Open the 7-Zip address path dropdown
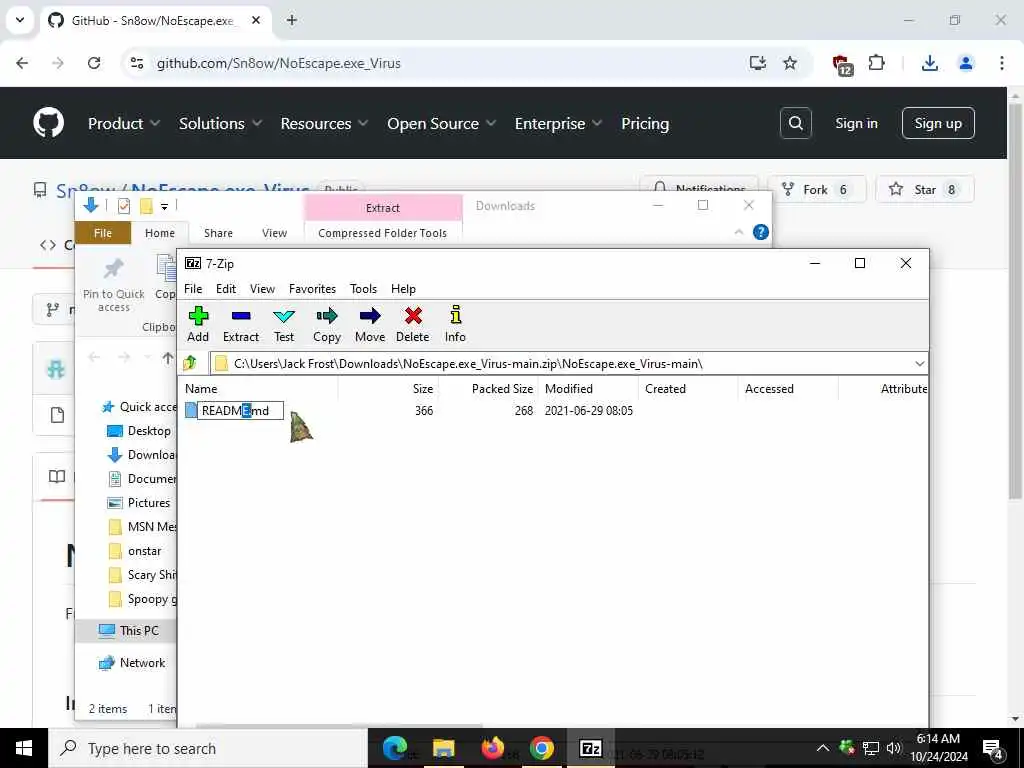The height and width of the screenshot is (768, 1024). click(x=920, y=364)
